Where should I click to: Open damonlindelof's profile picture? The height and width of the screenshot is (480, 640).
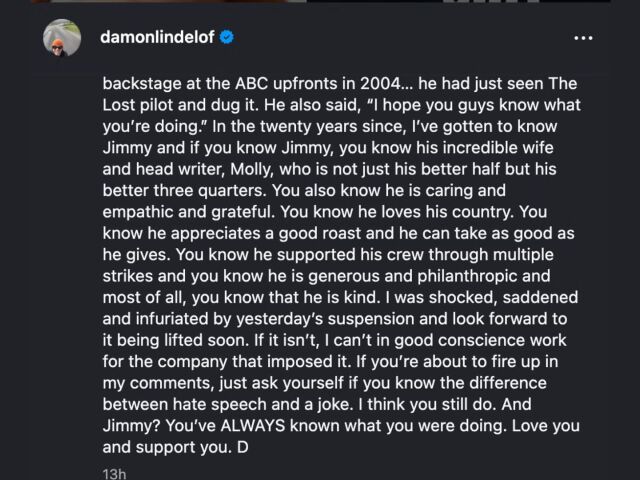click(62, 38)
